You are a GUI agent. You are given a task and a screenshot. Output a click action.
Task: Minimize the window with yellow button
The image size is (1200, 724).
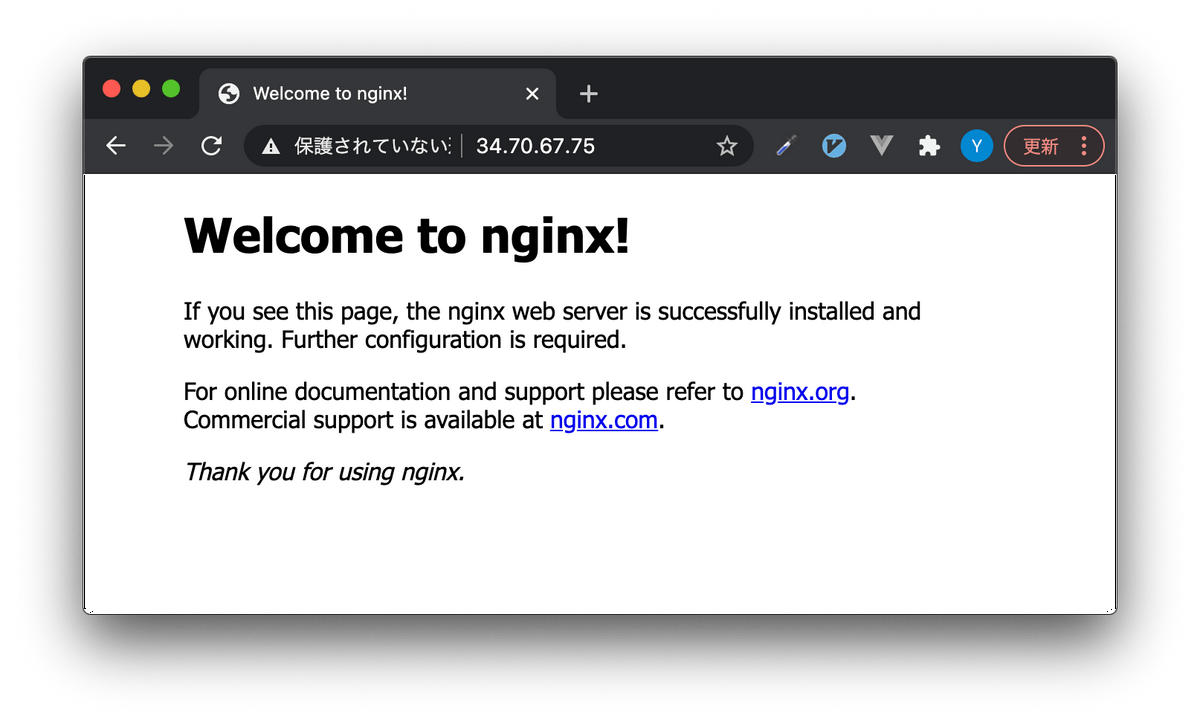click(x=141, y=89)
